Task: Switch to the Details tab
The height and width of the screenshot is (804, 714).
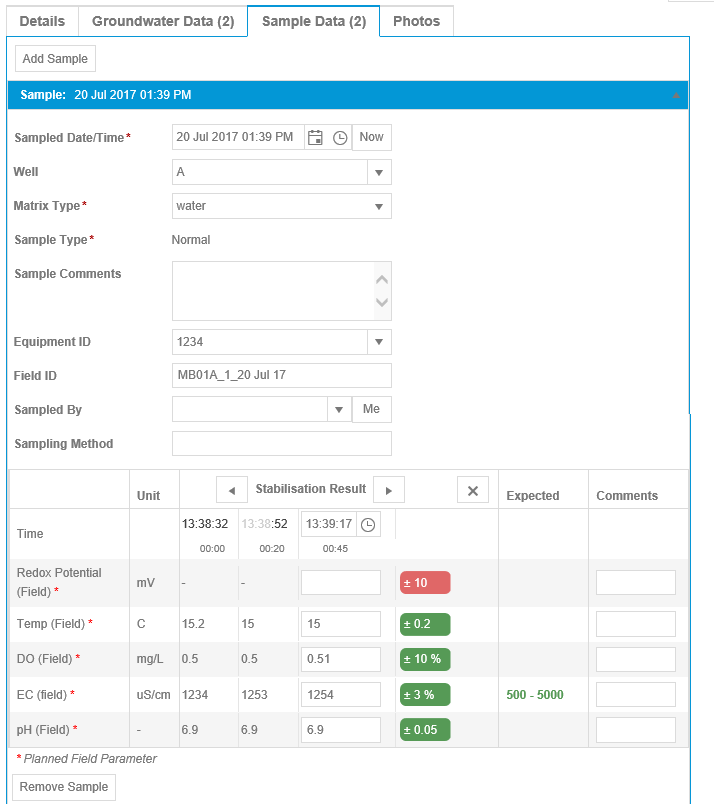Action: click(42, 21)
